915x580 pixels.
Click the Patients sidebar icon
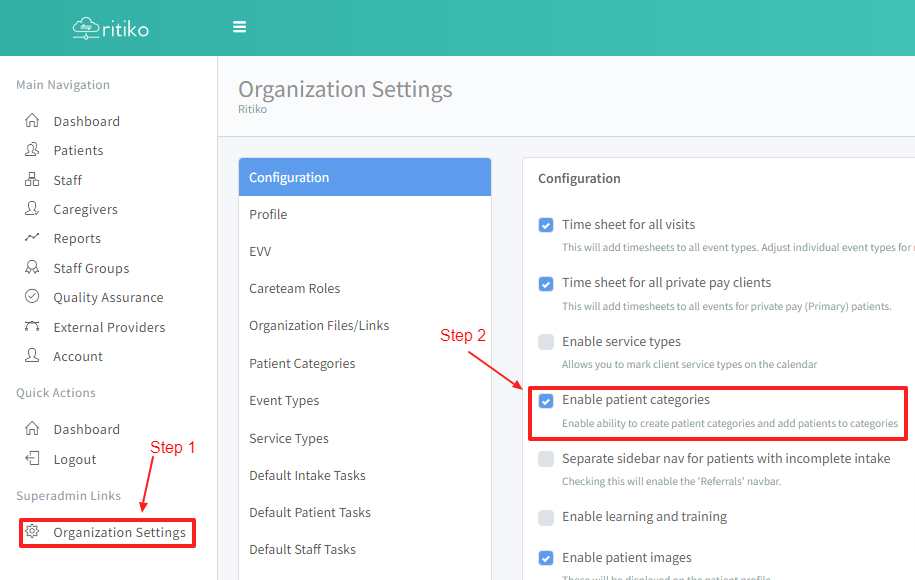pyautogui.click(x=32, y=150)
